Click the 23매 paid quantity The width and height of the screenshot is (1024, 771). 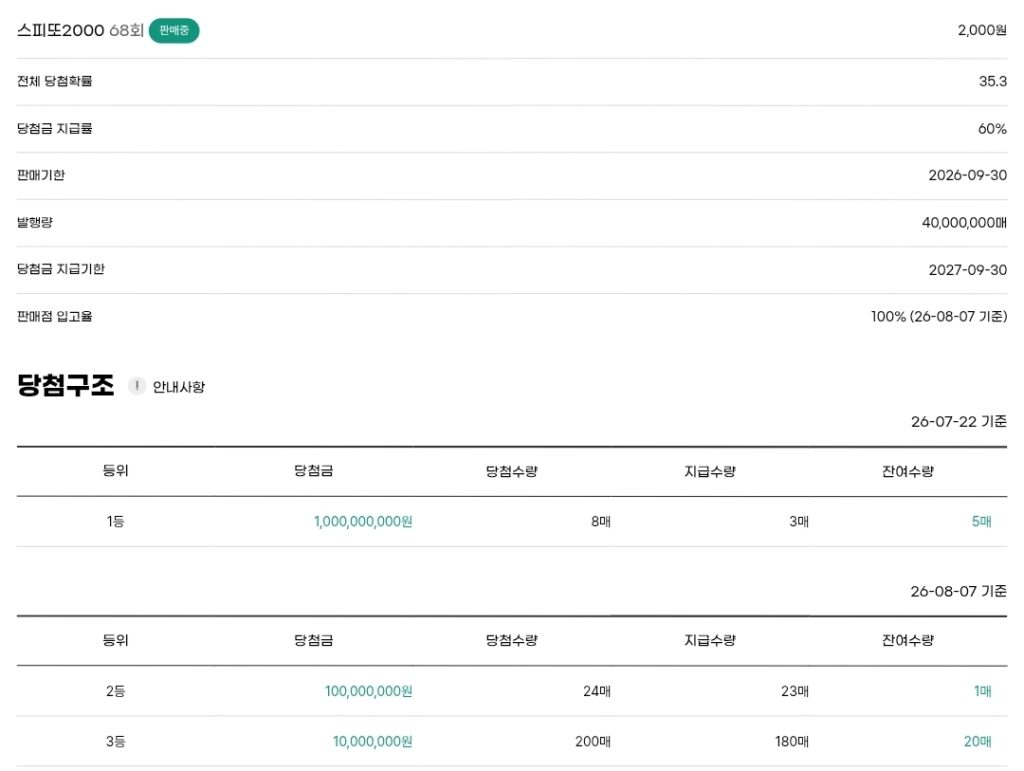click(x=795, y=691)
